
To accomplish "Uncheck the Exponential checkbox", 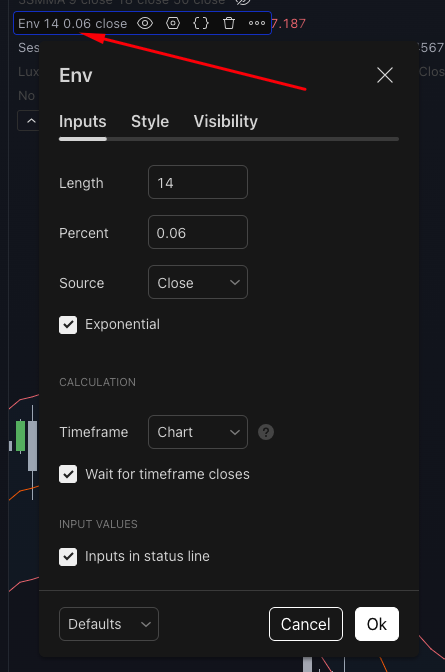I will pos(68,325).
